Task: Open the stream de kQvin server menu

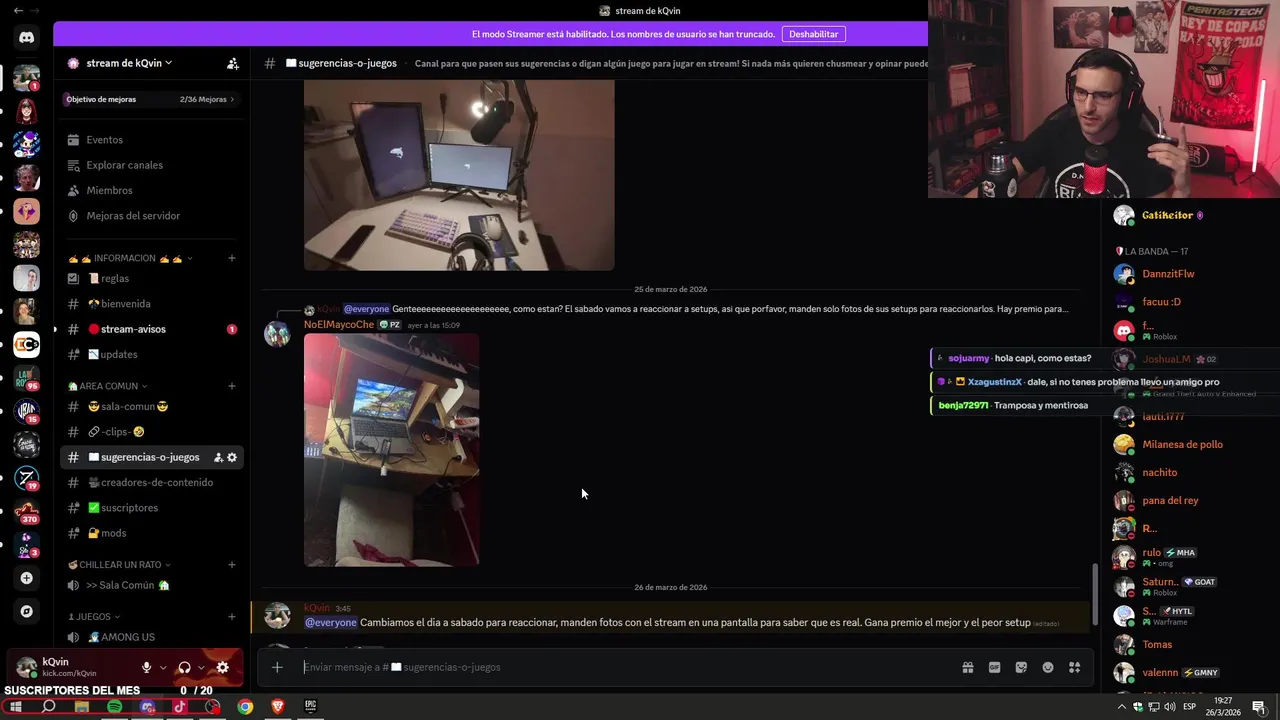Action: coord(128,63)
